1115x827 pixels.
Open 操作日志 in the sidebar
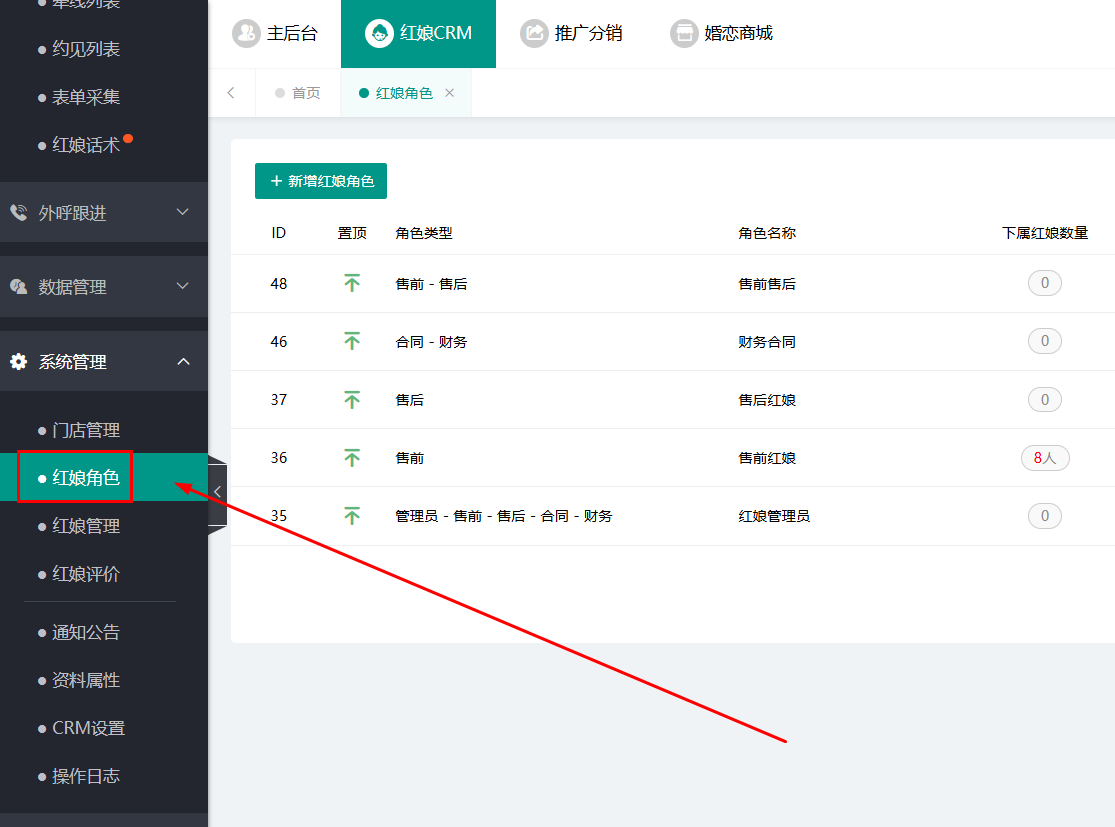[85, 776]
